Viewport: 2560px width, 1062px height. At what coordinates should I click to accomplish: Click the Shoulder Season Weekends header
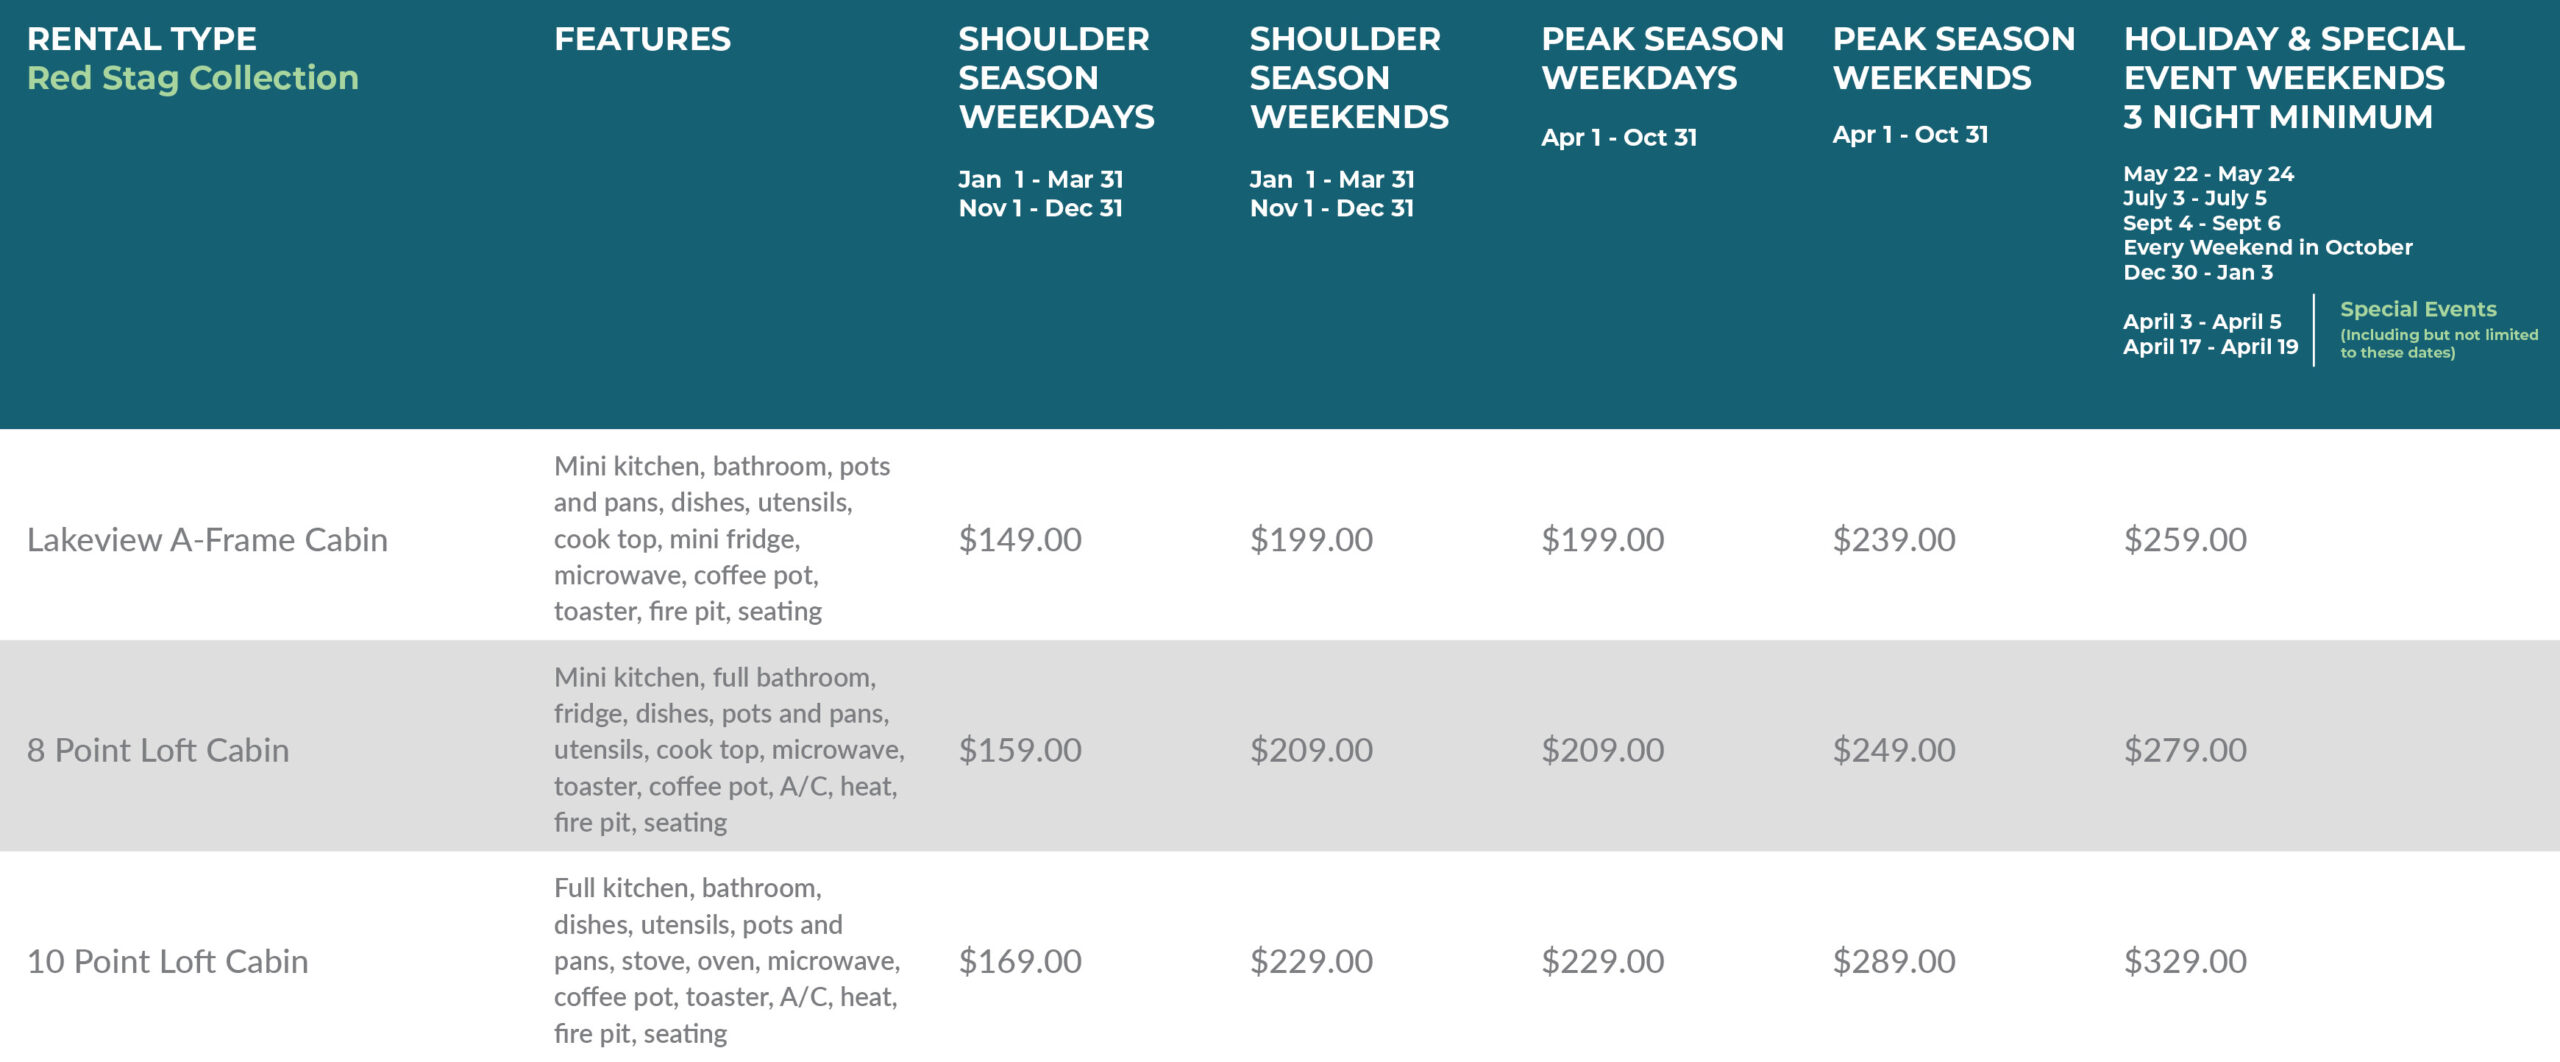pyautogui.click(x=1348, y=78)
